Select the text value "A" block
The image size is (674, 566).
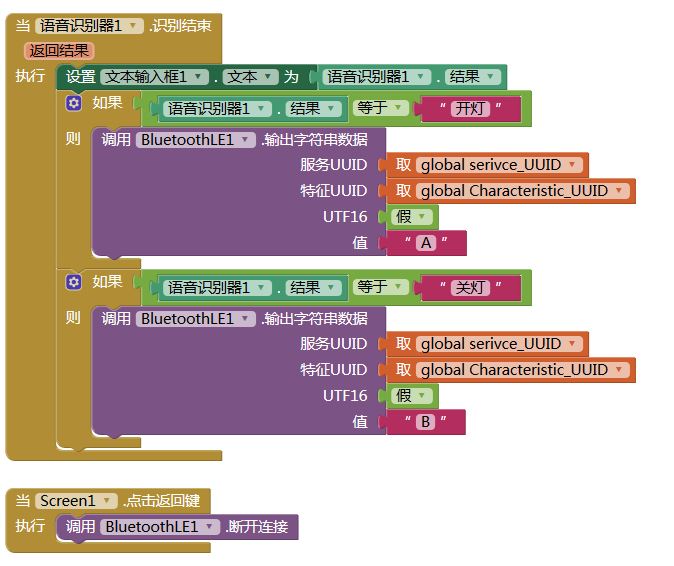pos(426,243)
